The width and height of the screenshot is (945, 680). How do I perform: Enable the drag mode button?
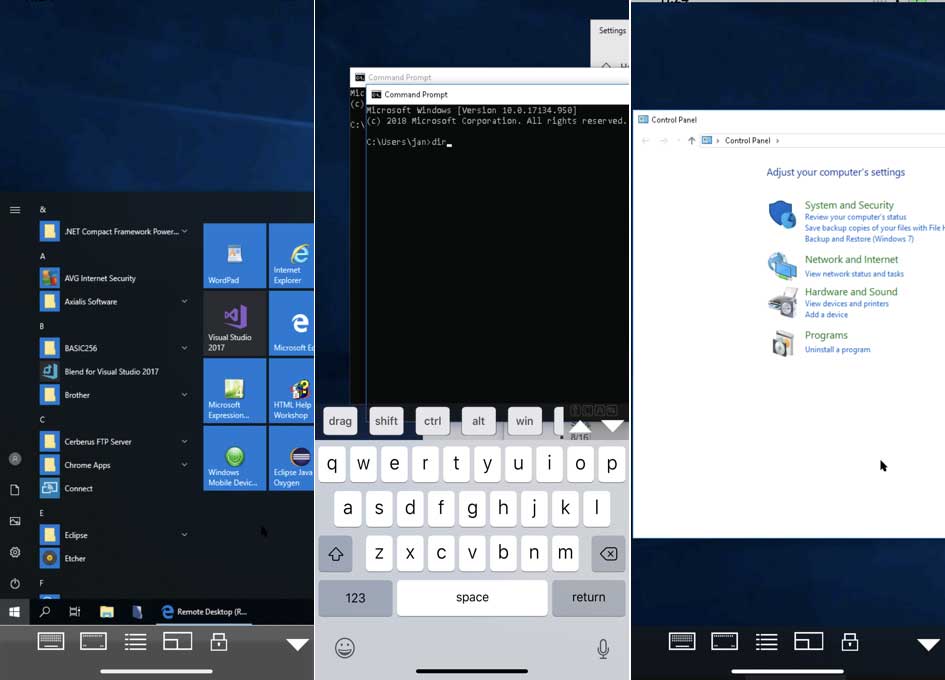pos(340,421)
